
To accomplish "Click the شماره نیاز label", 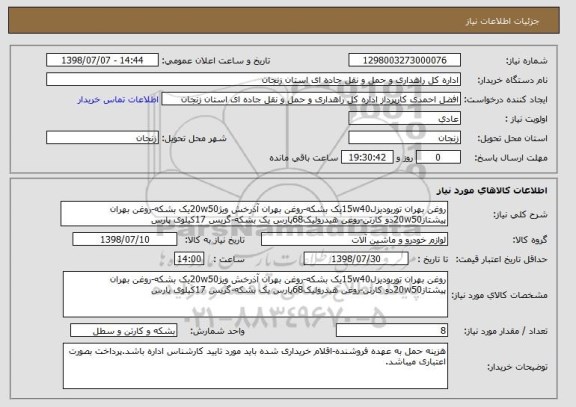I will pyautogui.click(x=527, y=61).
